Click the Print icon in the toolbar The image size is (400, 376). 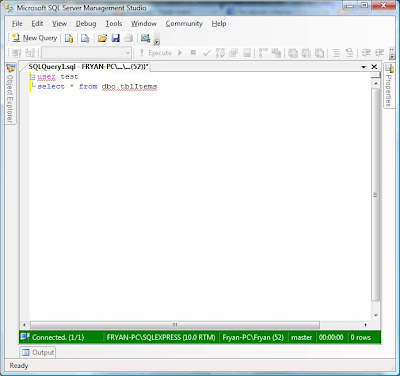click(129, 38)
